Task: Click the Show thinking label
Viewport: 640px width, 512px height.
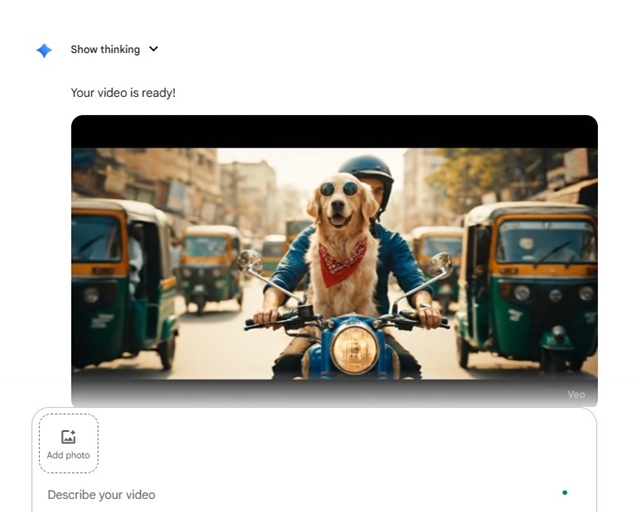Action: (x=106, y=49)
